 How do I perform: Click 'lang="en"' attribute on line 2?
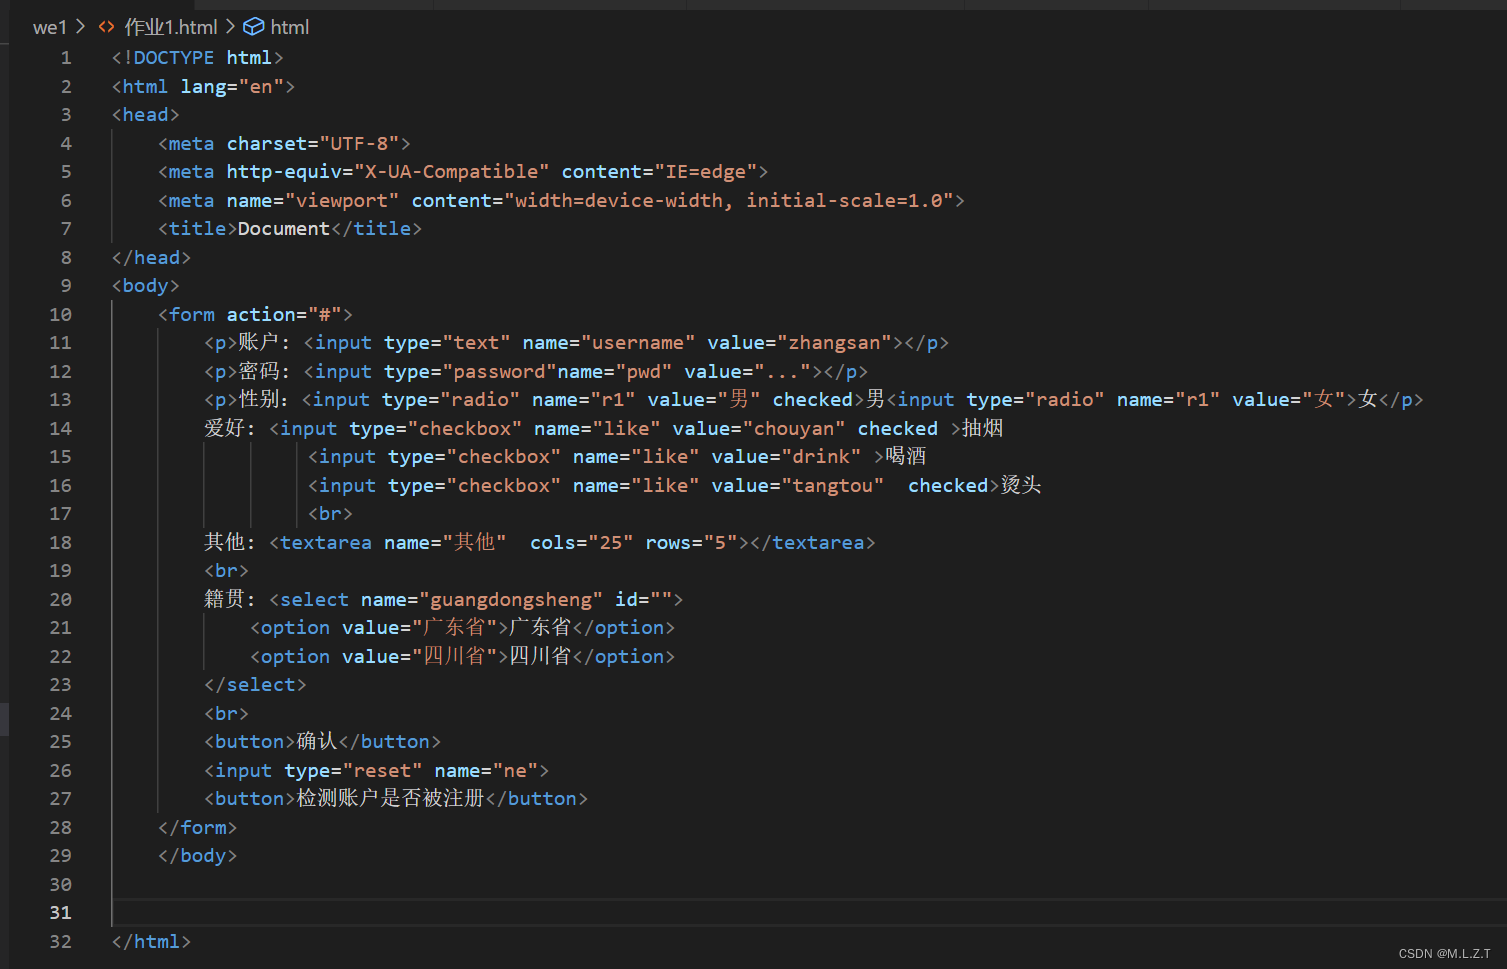click(x=232, y=87)
